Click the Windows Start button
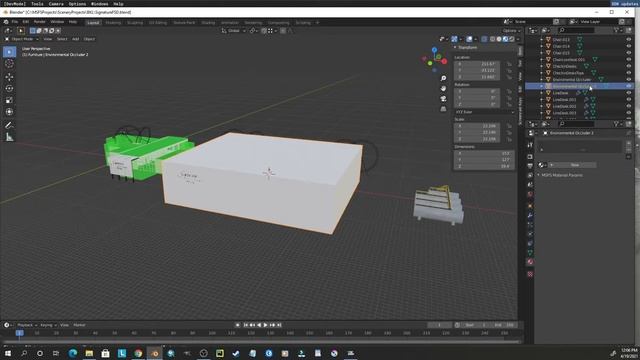This screenshot has height=360, width=640. [x=7, y=353]
